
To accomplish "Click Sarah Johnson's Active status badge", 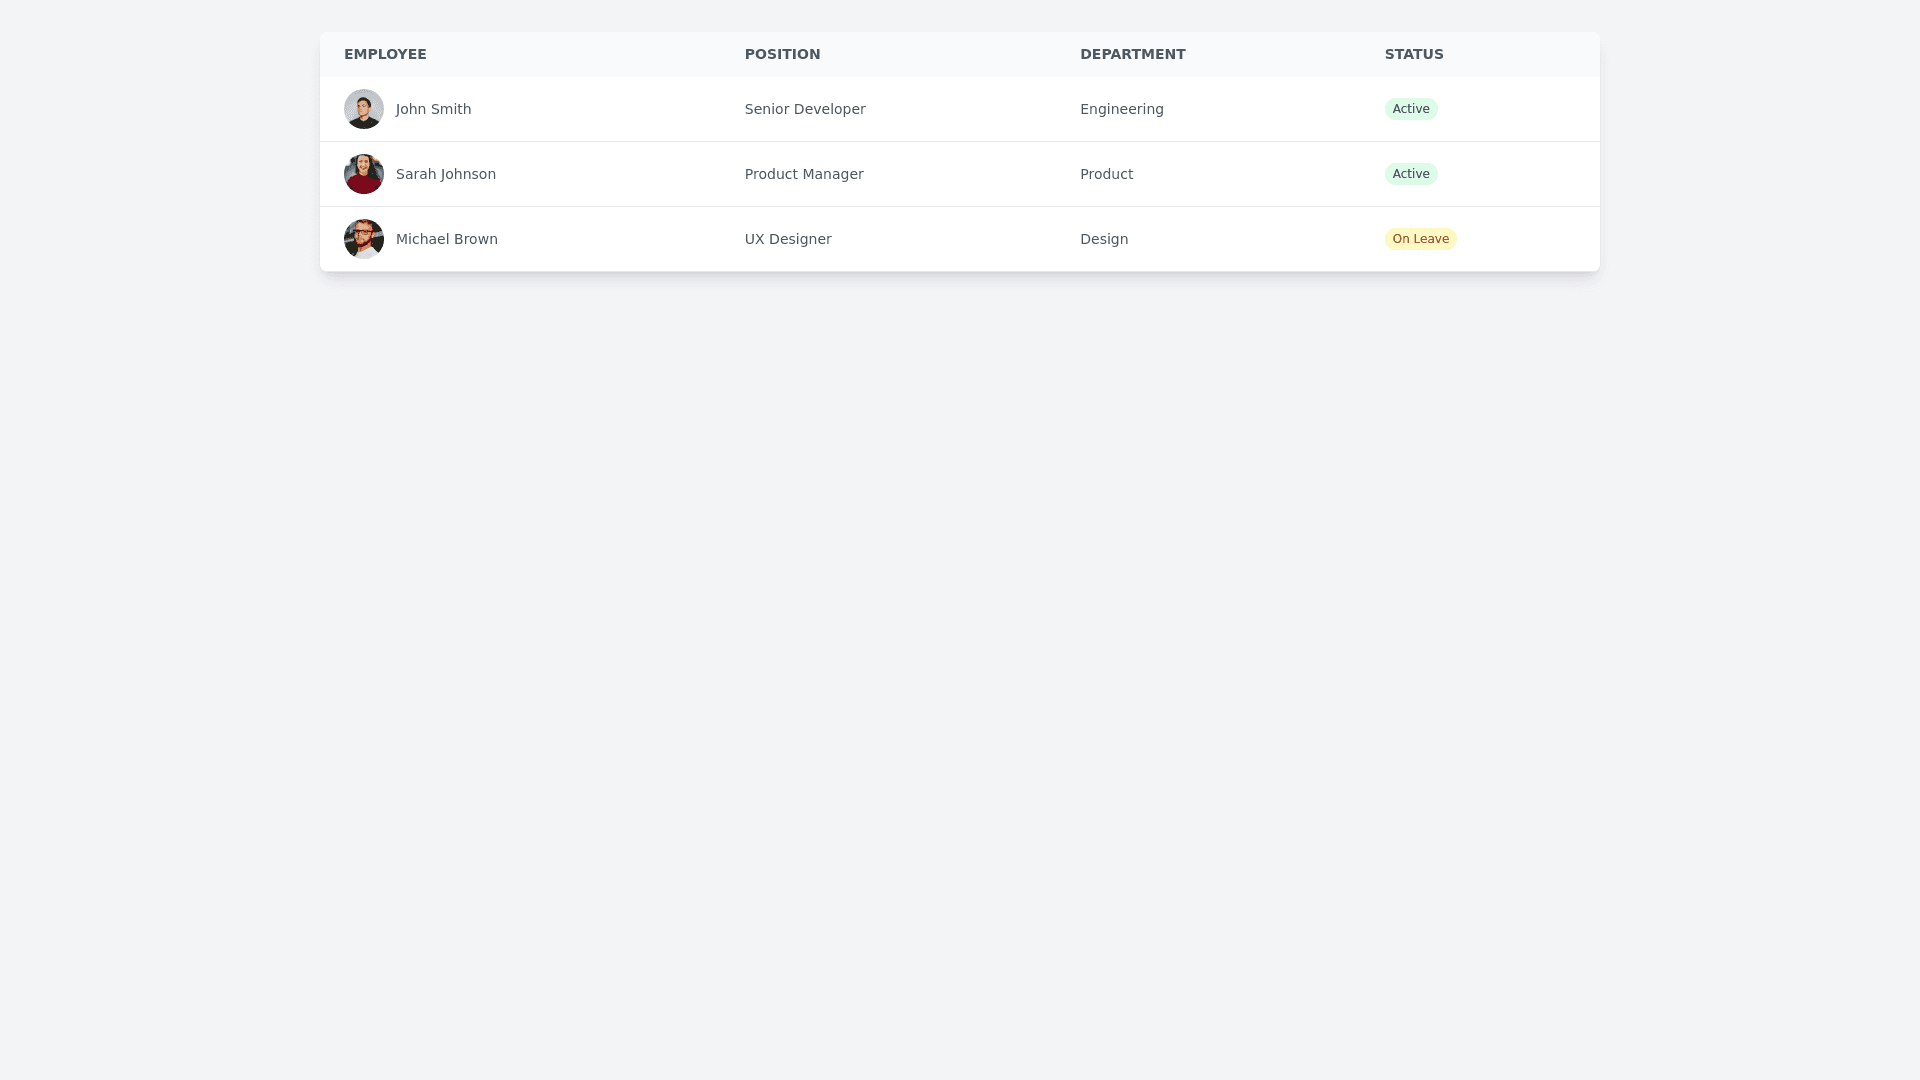I will (x=1410, y=174).
